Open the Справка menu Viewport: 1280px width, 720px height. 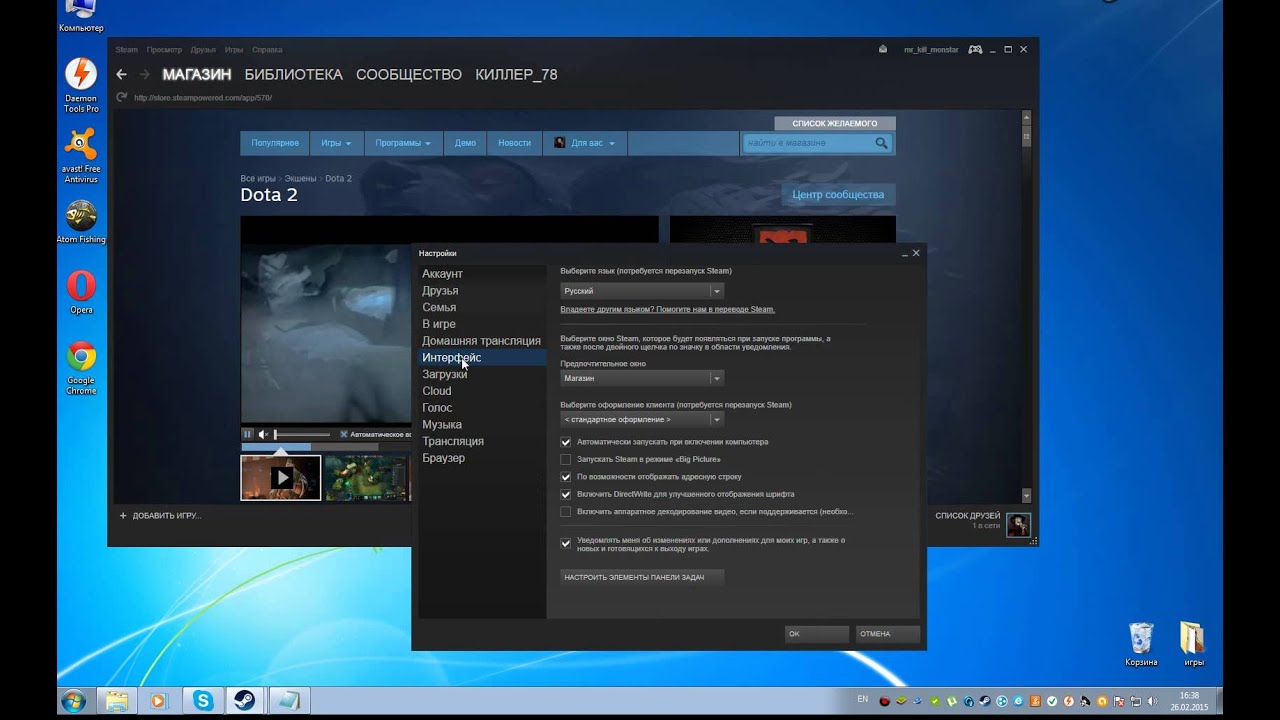click(267, 49)
